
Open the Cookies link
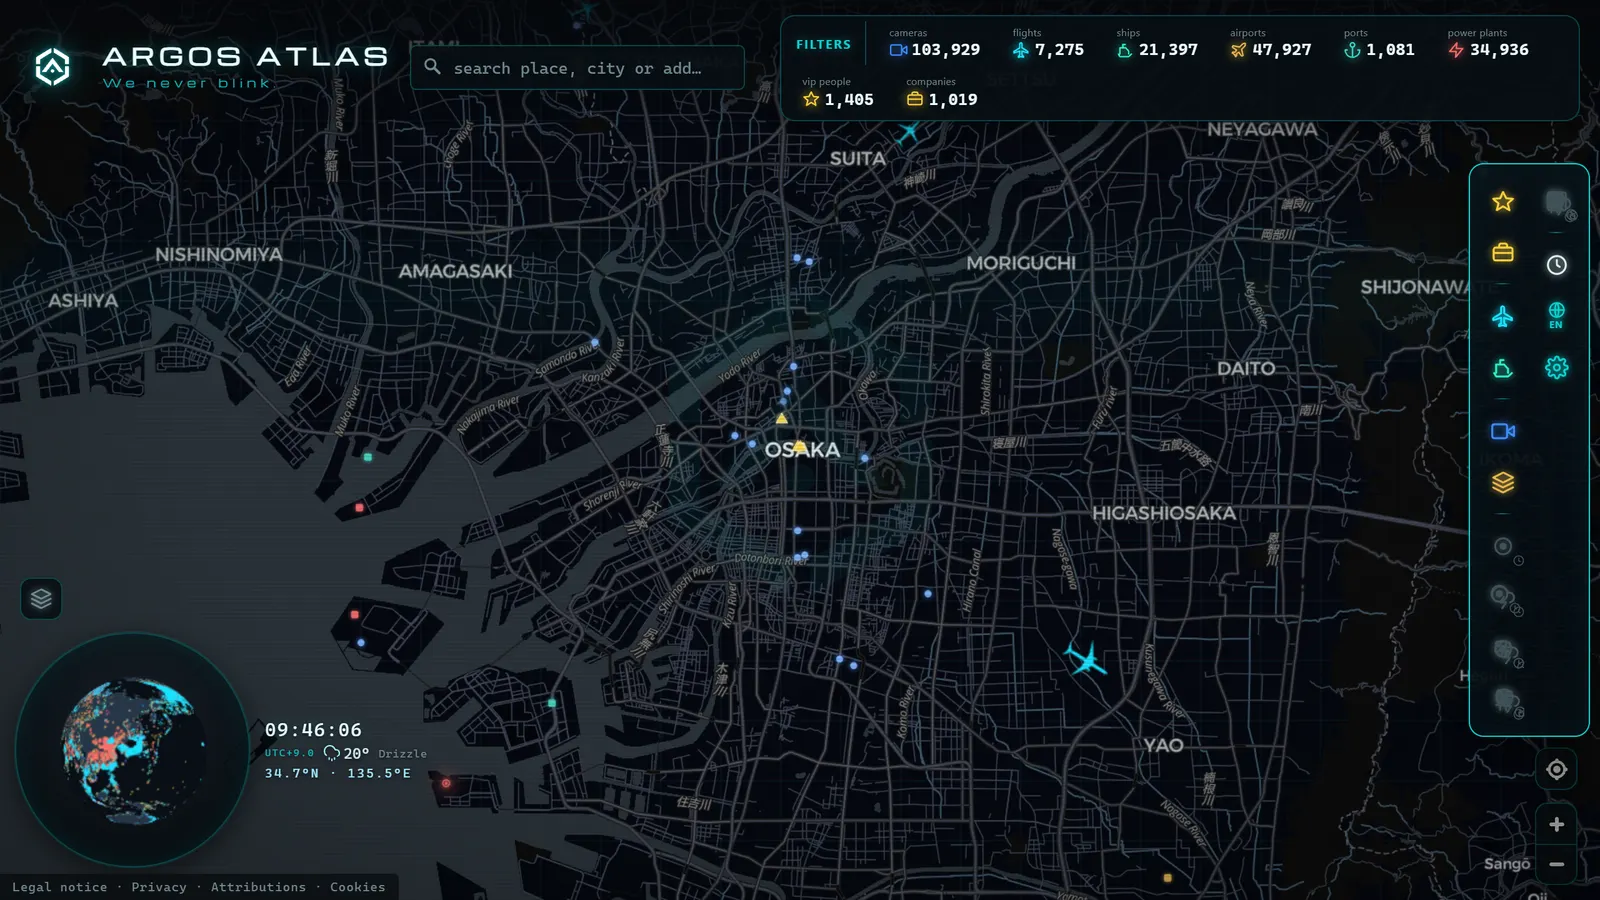coord(357,887)
